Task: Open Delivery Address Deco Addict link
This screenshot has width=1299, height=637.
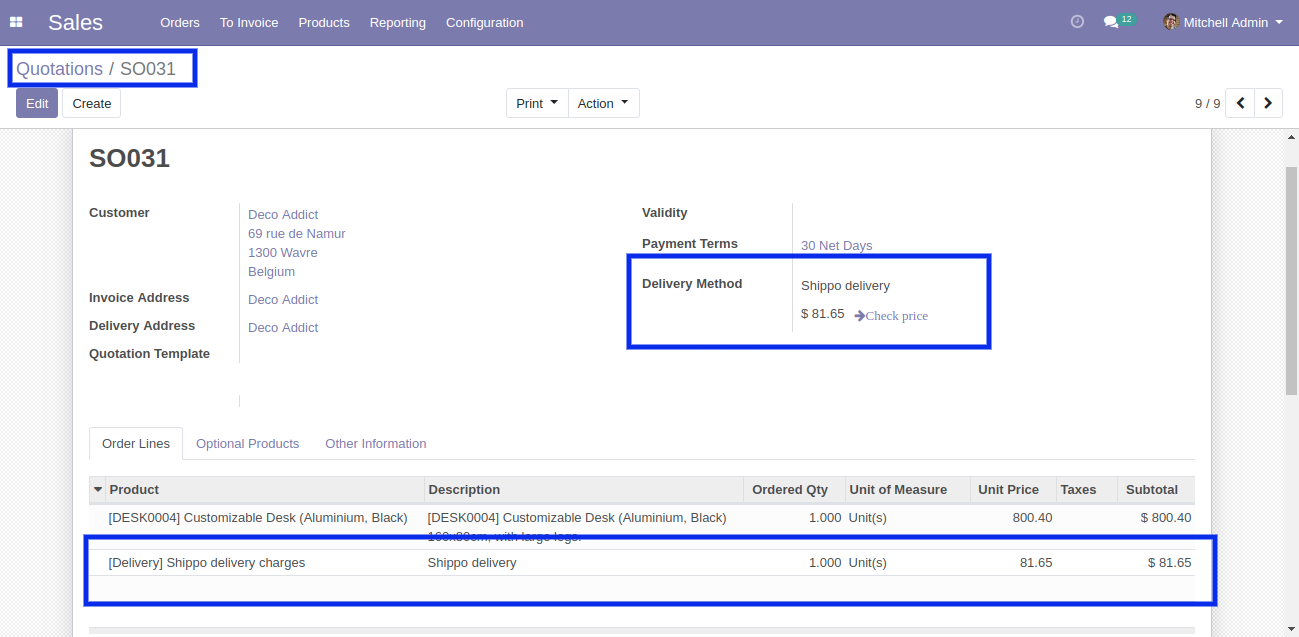Action: click(x=283, y=328)
